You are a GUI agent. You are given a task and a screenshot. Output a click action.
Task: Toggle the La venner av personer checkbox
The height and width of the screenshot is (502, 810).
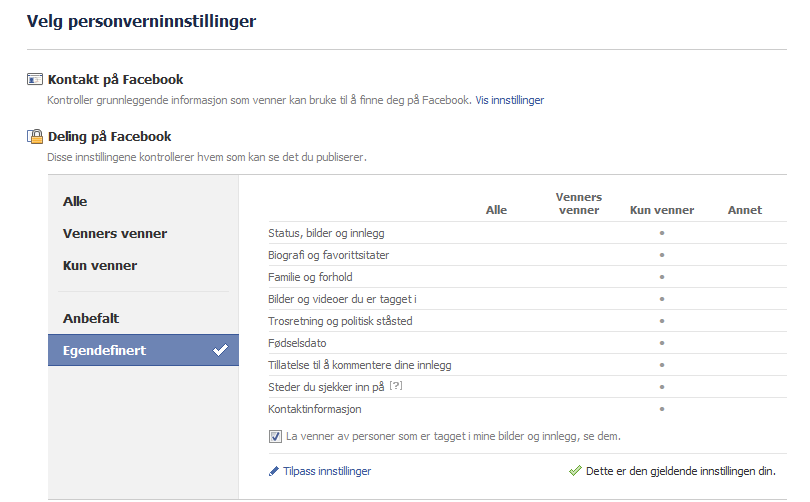[275, 436]
